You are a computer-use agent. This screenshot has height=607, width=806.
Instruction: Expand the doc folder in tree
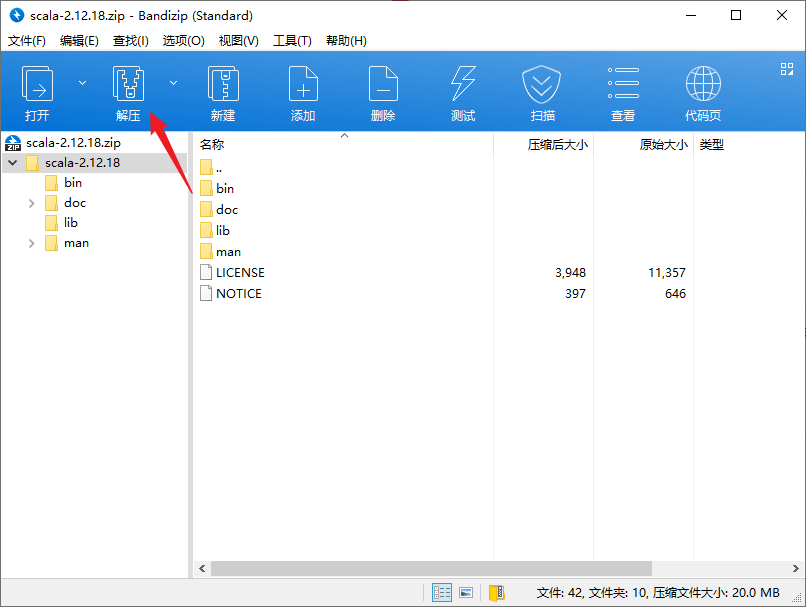pos(33,203)
